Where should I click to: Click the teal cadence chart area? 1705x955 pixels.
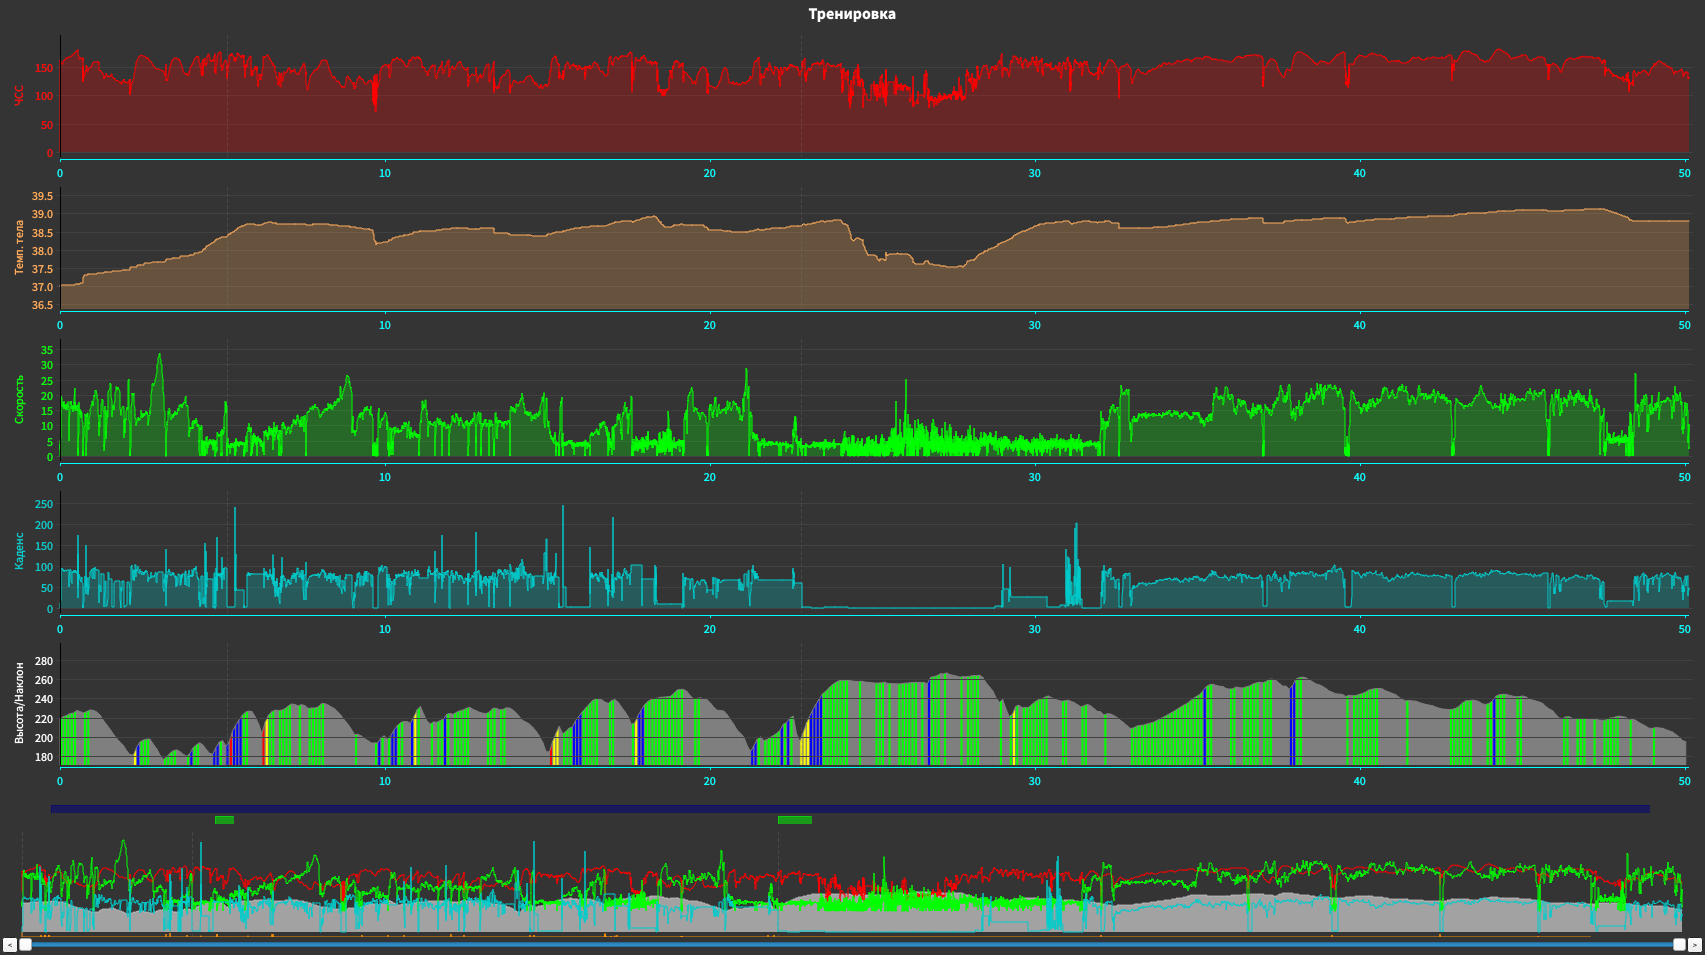[874, 551]
